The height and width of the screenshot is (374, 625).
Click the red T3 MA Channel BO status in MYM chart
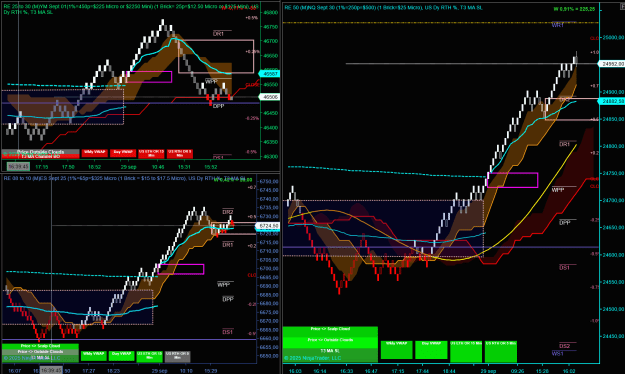[x=40, y=156]
